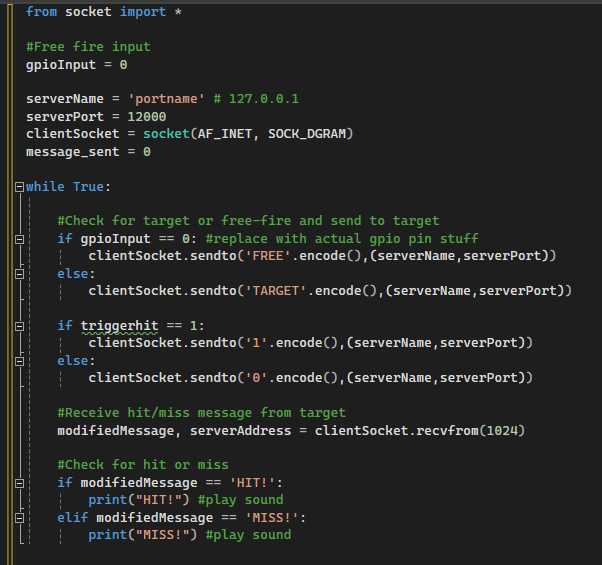This screenshot has height=565, width=602.
Task: Click the serverAddress variable
Action: [240, 431]
